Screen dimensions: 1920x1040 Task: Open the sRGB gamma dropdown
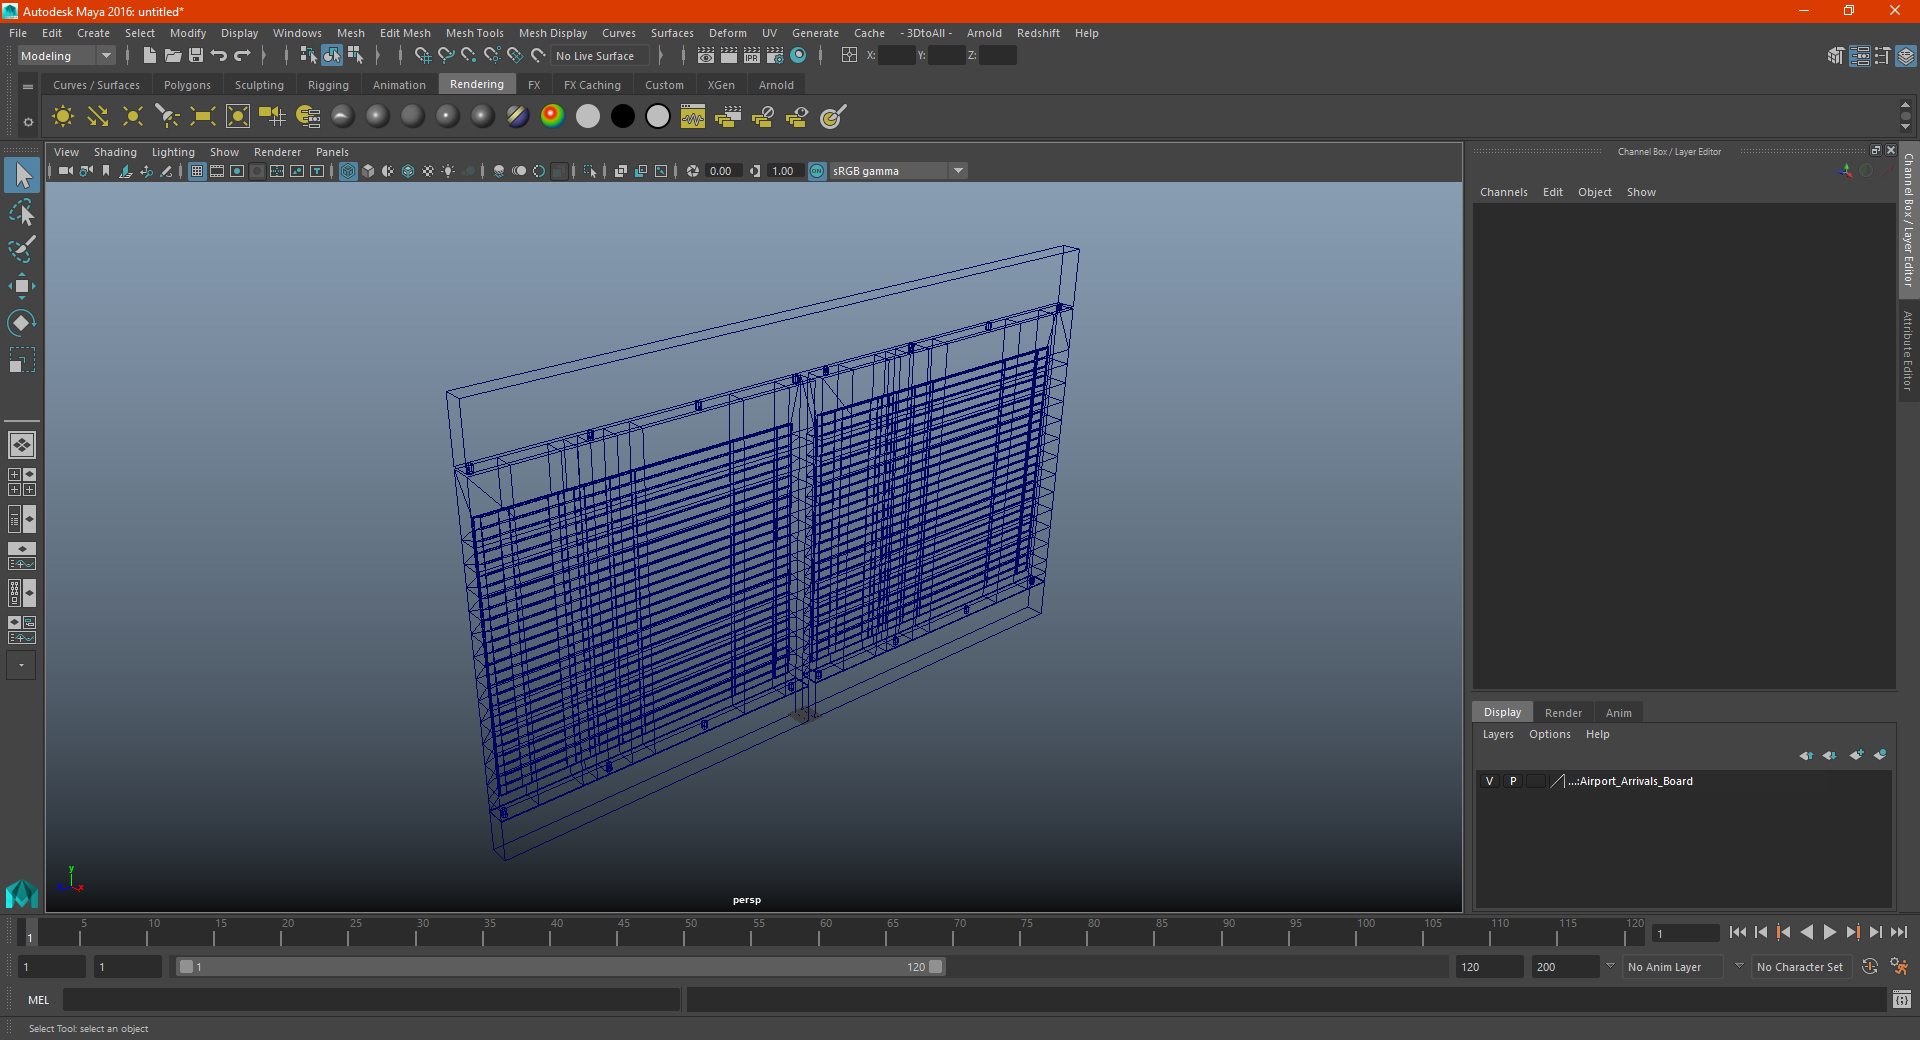(899, 171)
